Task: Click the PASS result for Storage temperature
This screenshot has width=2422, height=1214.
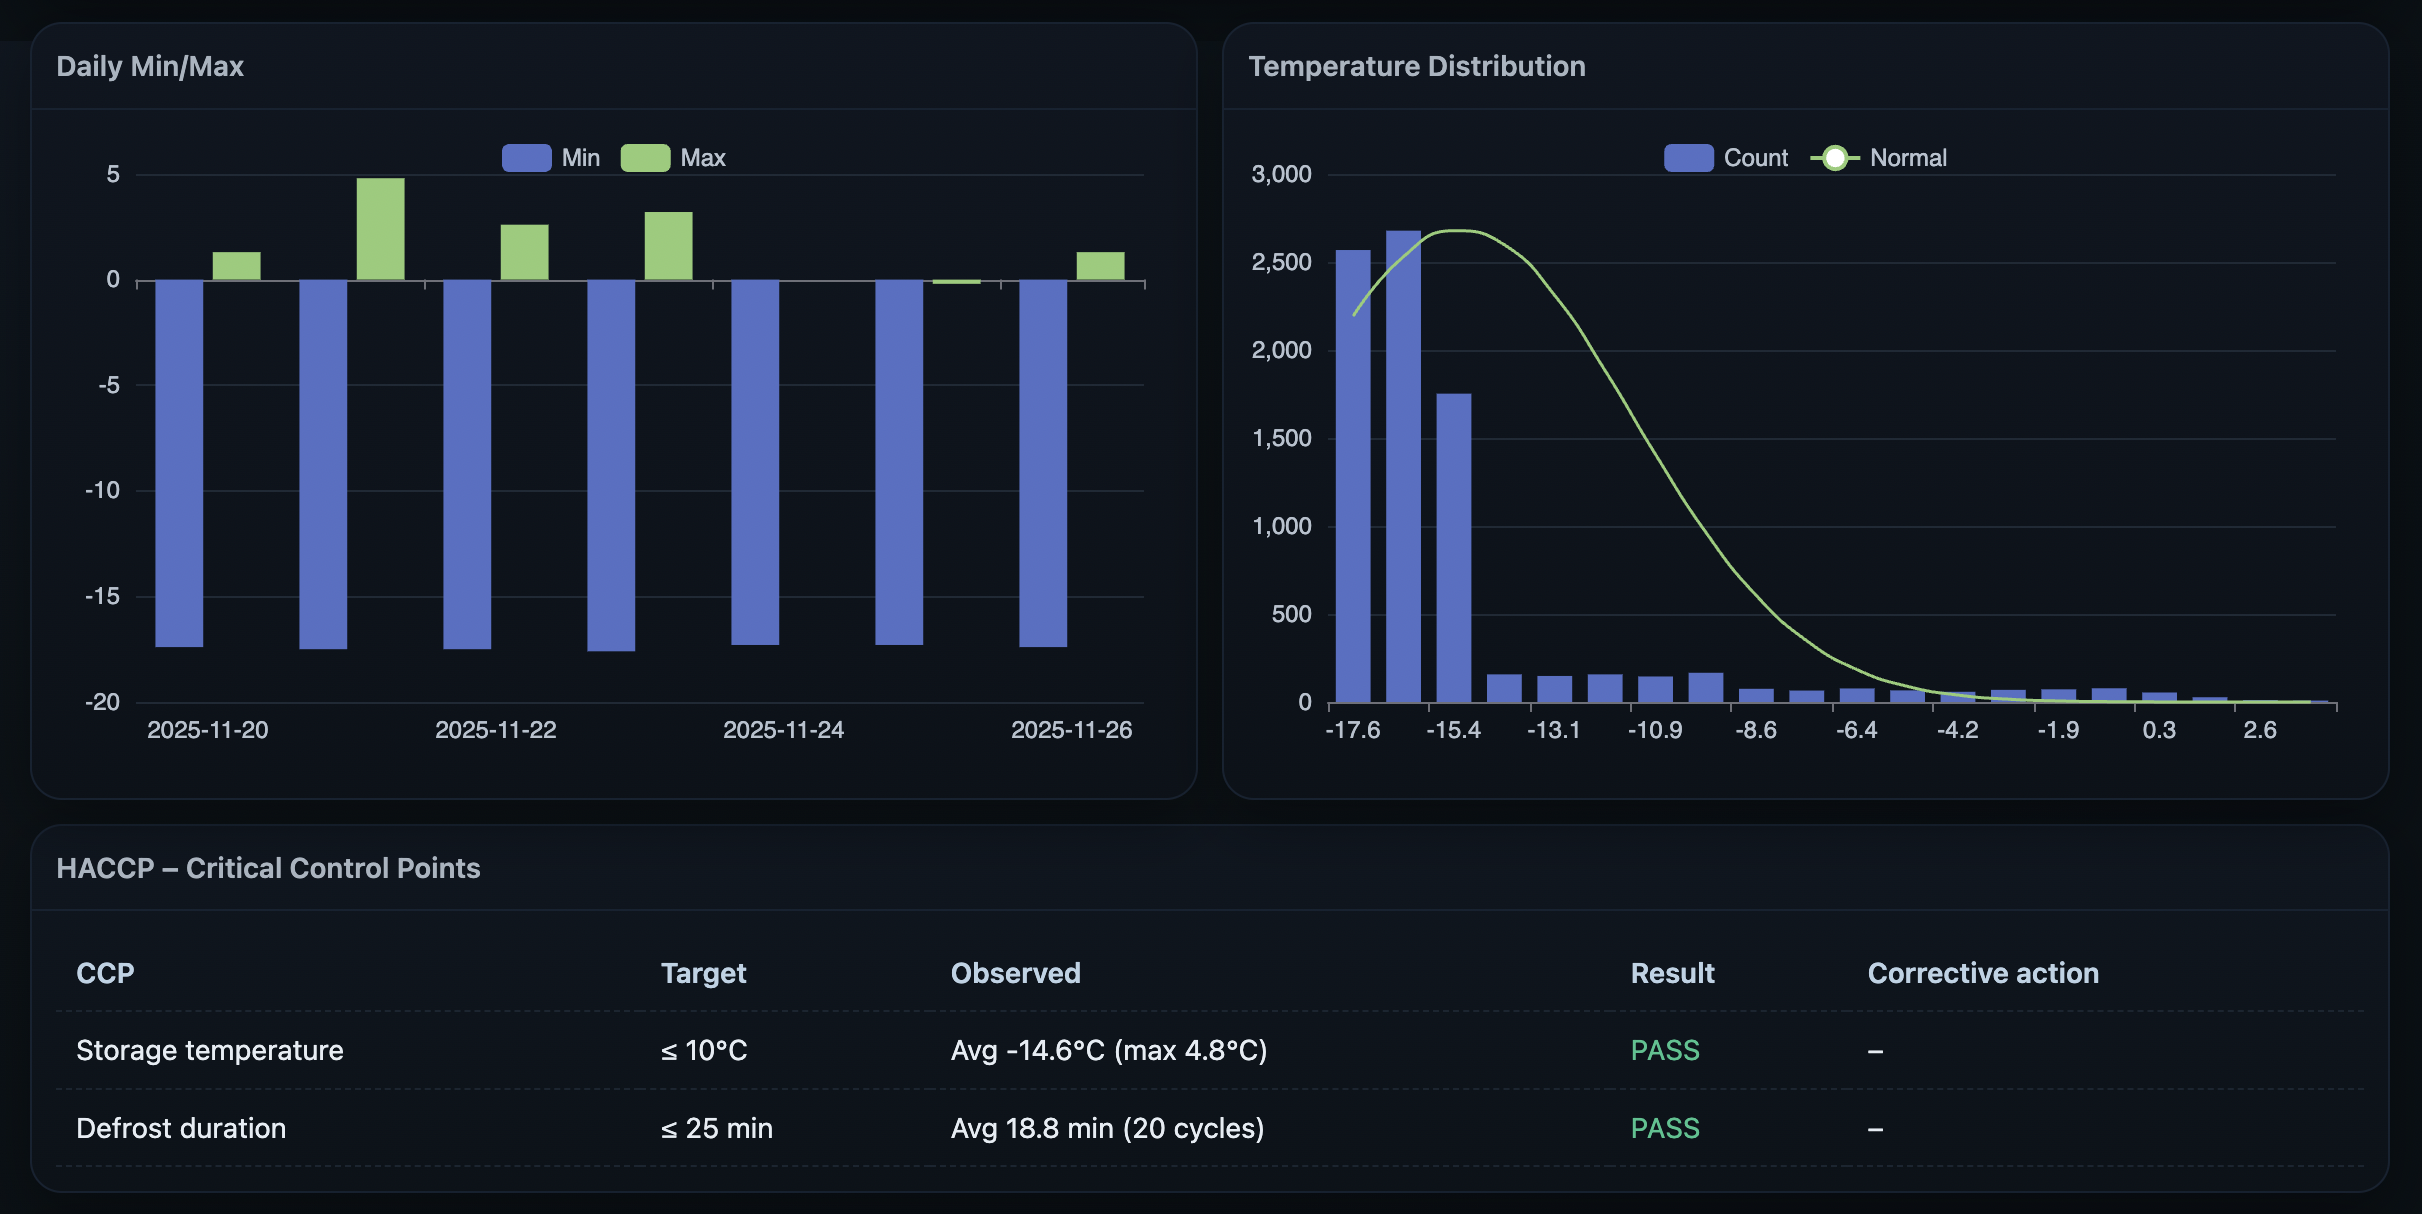Action: click(1664, 1050)
